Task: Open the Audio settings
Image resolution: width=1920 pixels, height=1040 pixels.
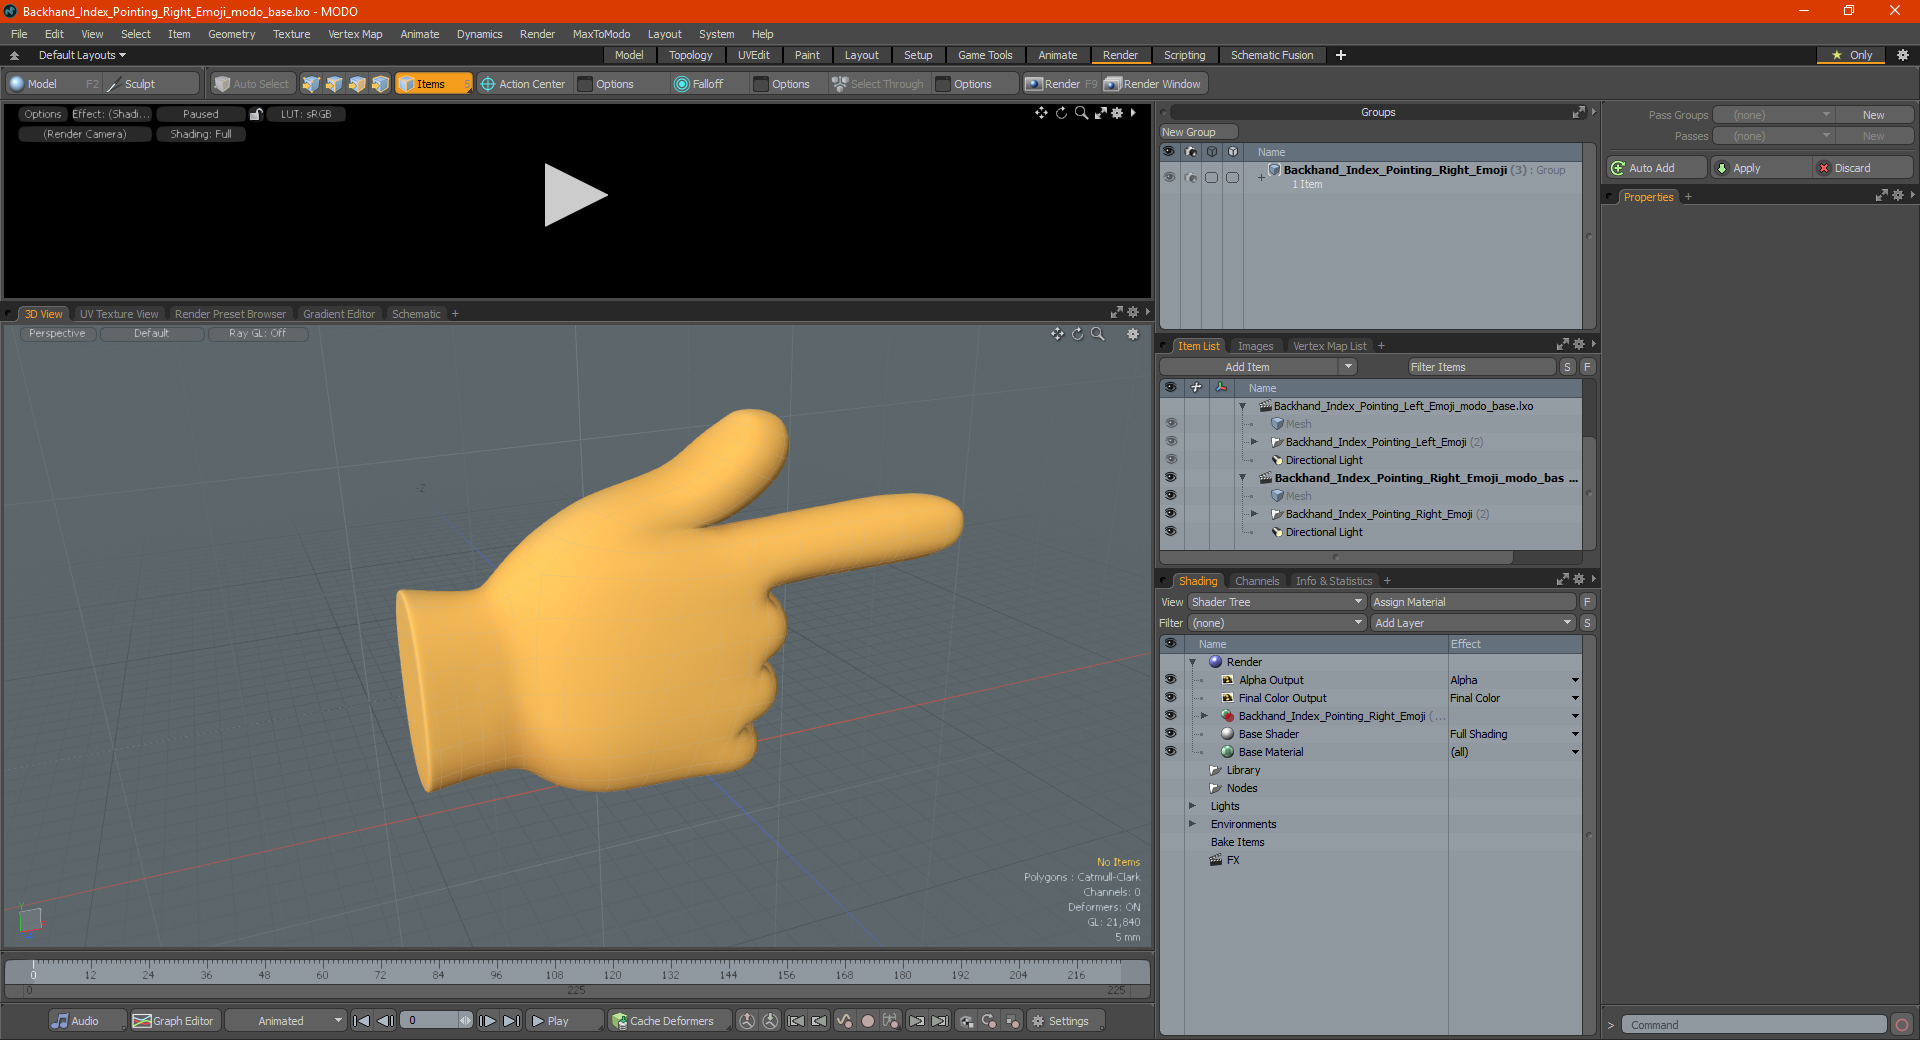Action: (87, 1021)
